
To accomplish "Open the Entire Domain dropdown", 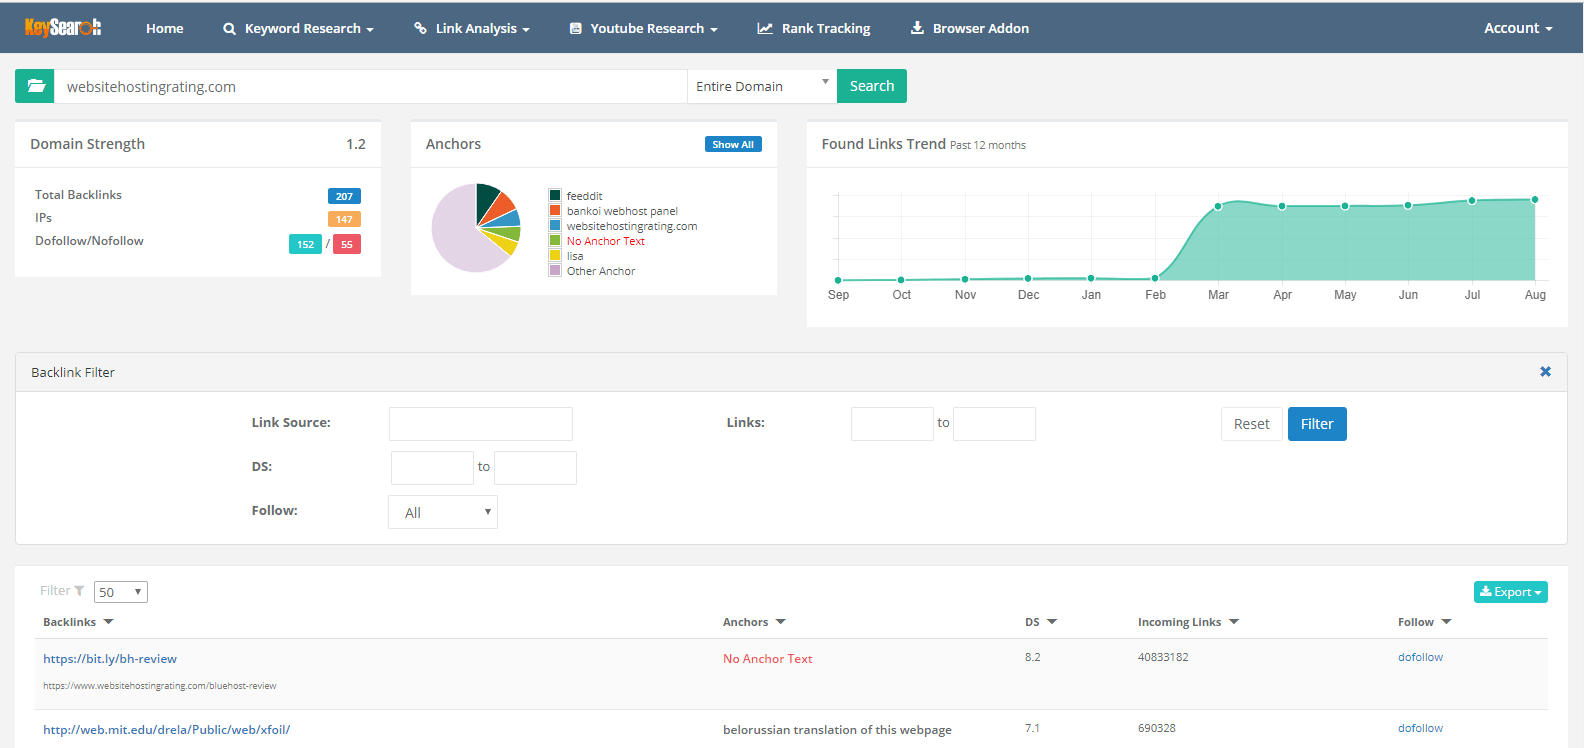I will coord(762,86).
